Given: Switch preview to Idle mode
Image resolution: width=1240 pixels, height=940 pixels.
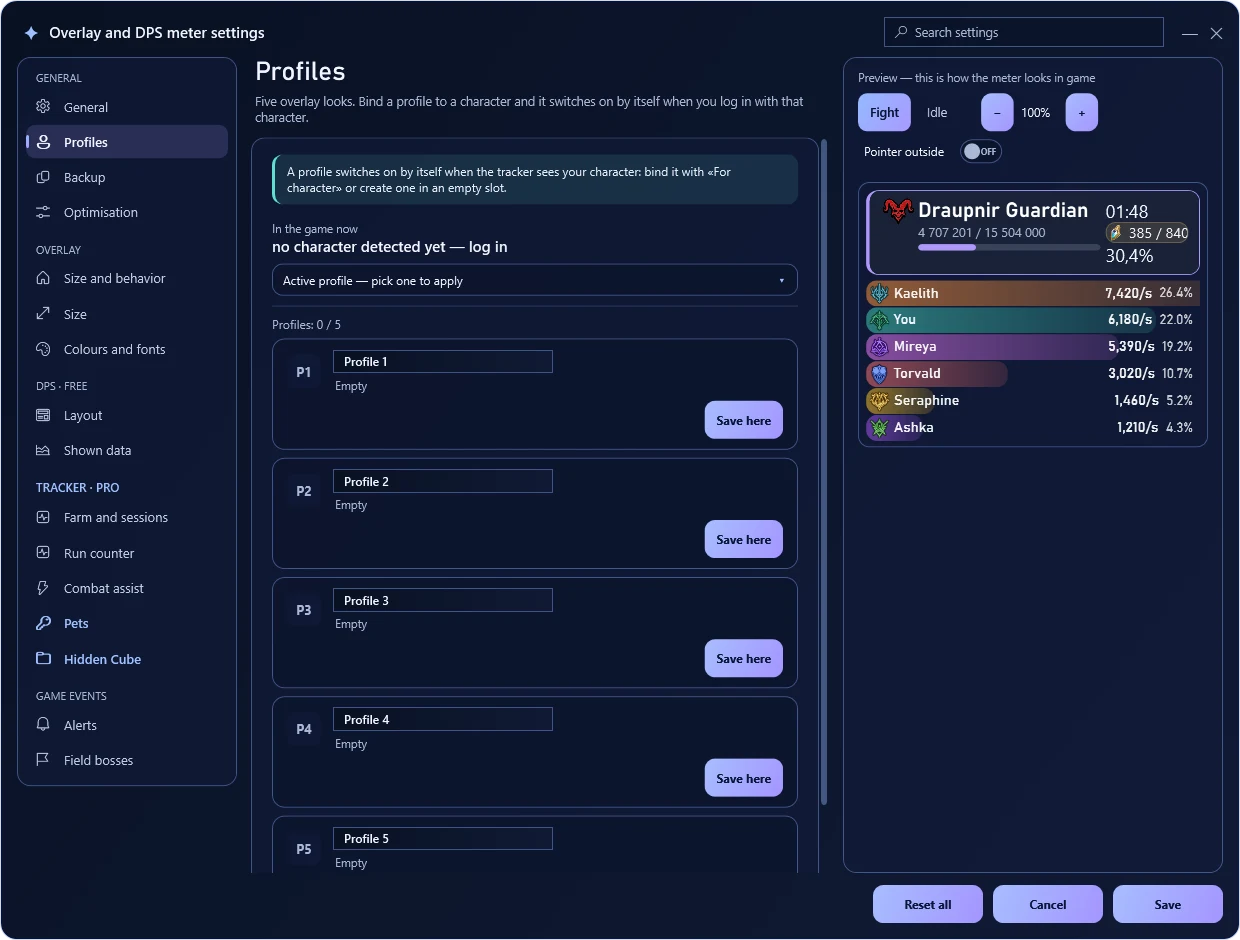Looking at the screenshot, I should (x=937, y=112).
